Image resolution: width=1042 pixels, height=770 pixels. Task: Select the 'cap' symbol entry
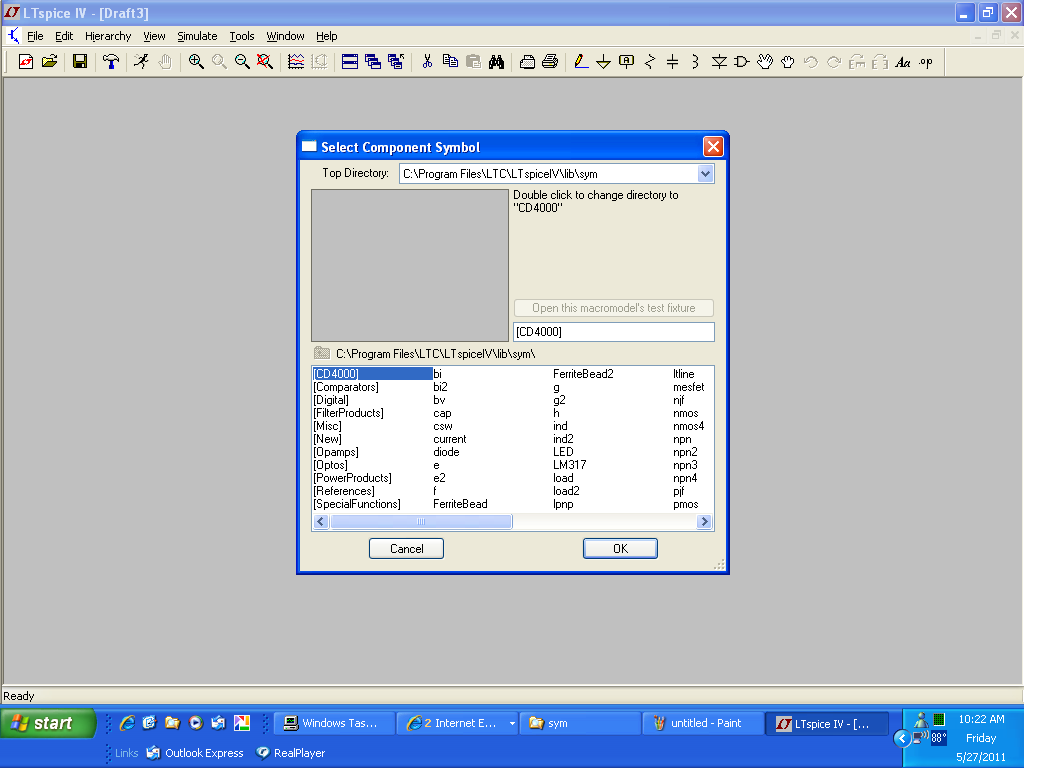[x=442, y=413]
